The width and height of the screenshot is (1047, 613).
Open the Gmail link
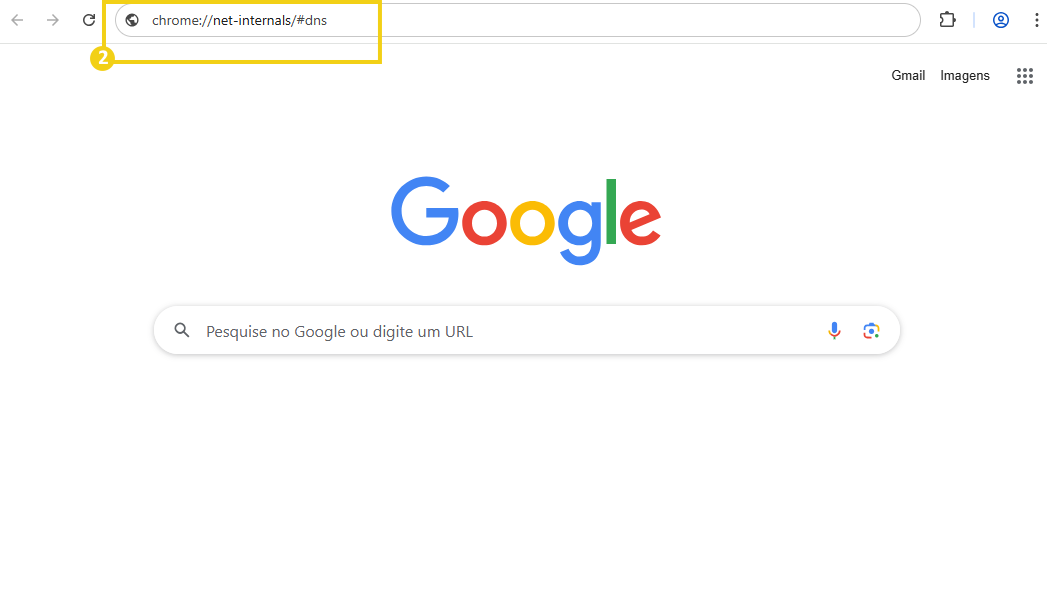point(908,75)
